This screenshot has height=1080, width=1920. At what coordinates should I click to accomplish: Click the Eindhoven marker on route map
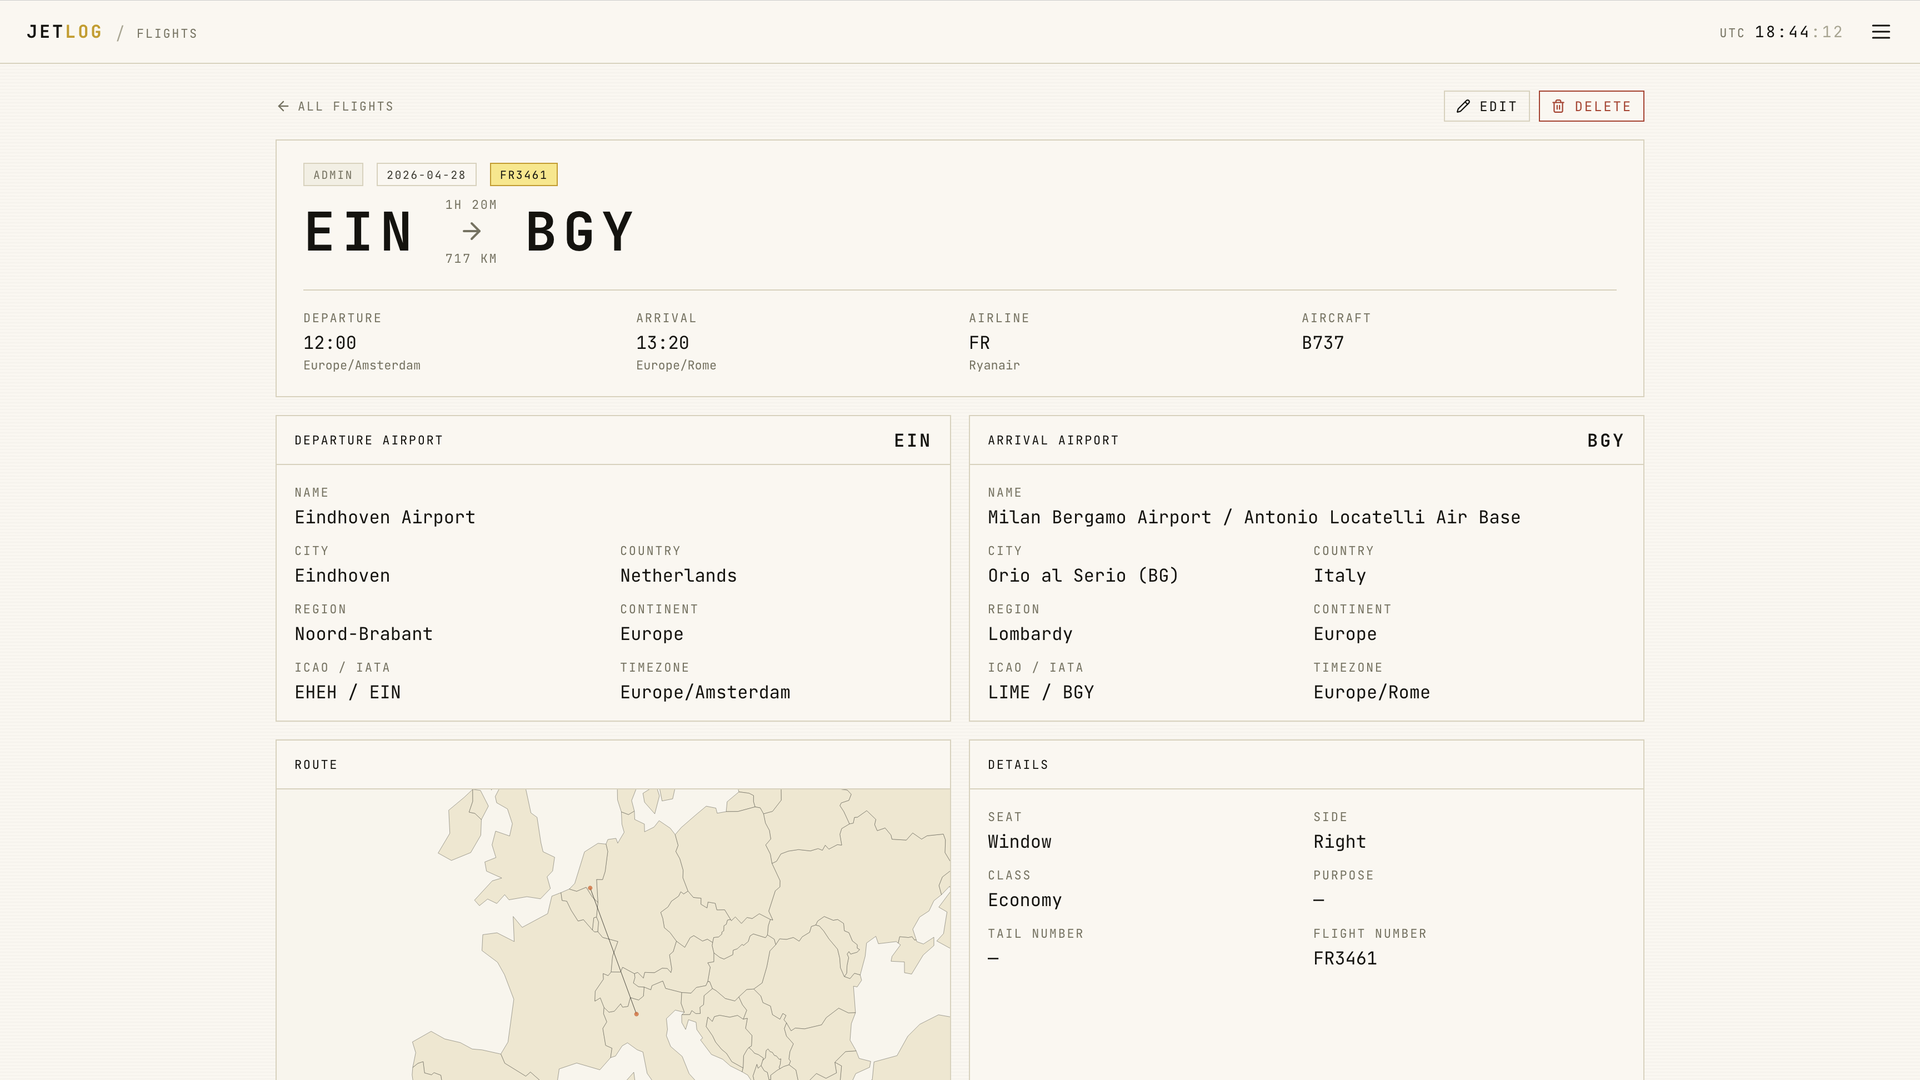click(590, 888)
